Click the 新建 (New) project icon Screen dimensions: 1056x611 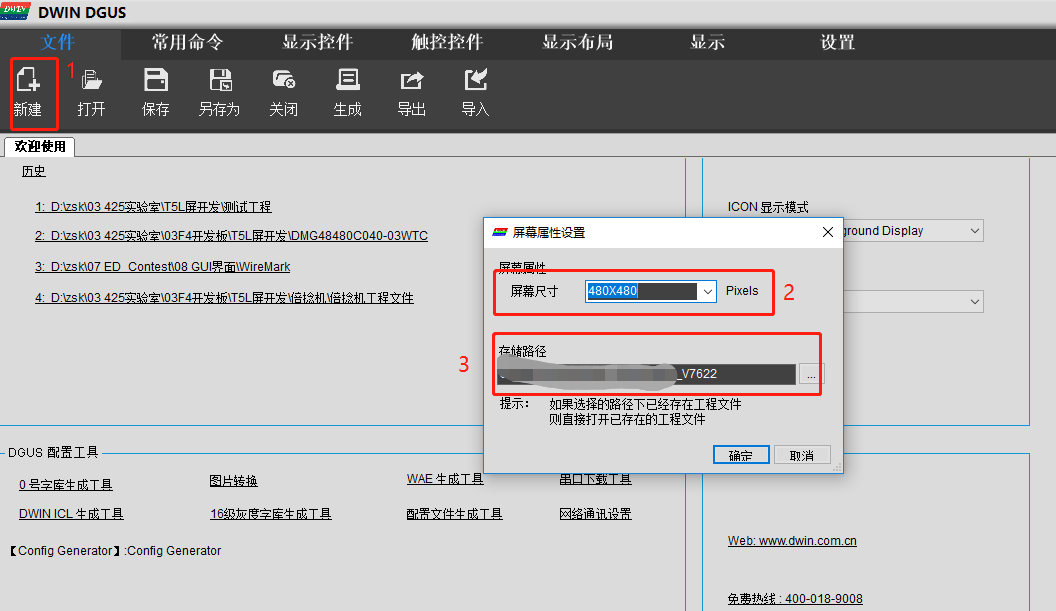28,81
